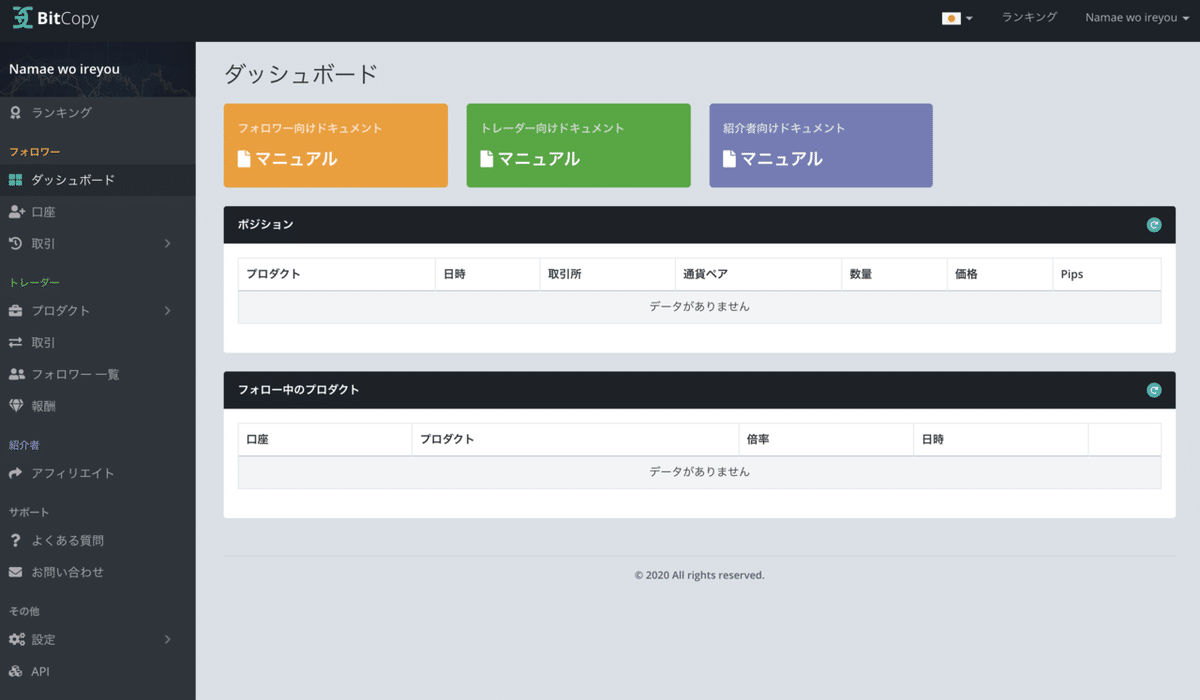Open ランキング in the top navigation
Viewport: 1200px width, 700px height.
(1029, 17)
